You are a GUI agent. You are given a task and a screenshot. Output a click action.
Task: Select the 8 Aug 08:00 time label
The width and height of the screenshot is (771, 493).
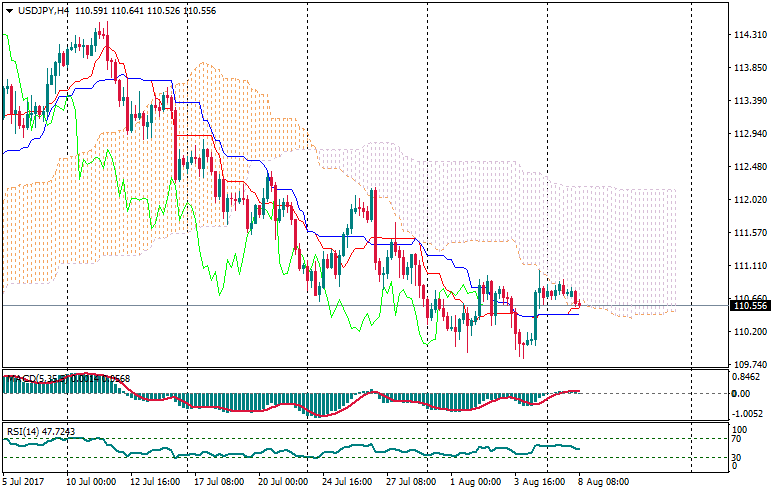tap(602, 481)
